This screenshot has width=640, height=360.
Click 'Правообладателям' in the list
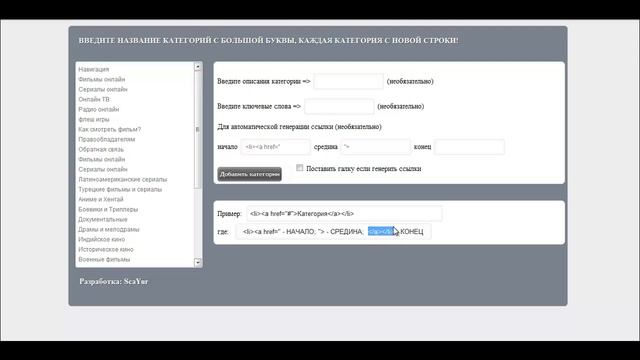coord(107,139)
